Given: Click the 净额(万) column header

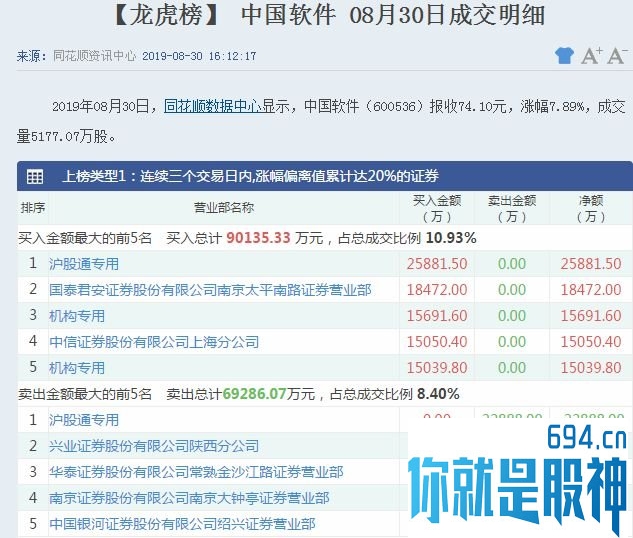Looking at the screenshot, I should point(591,208).
